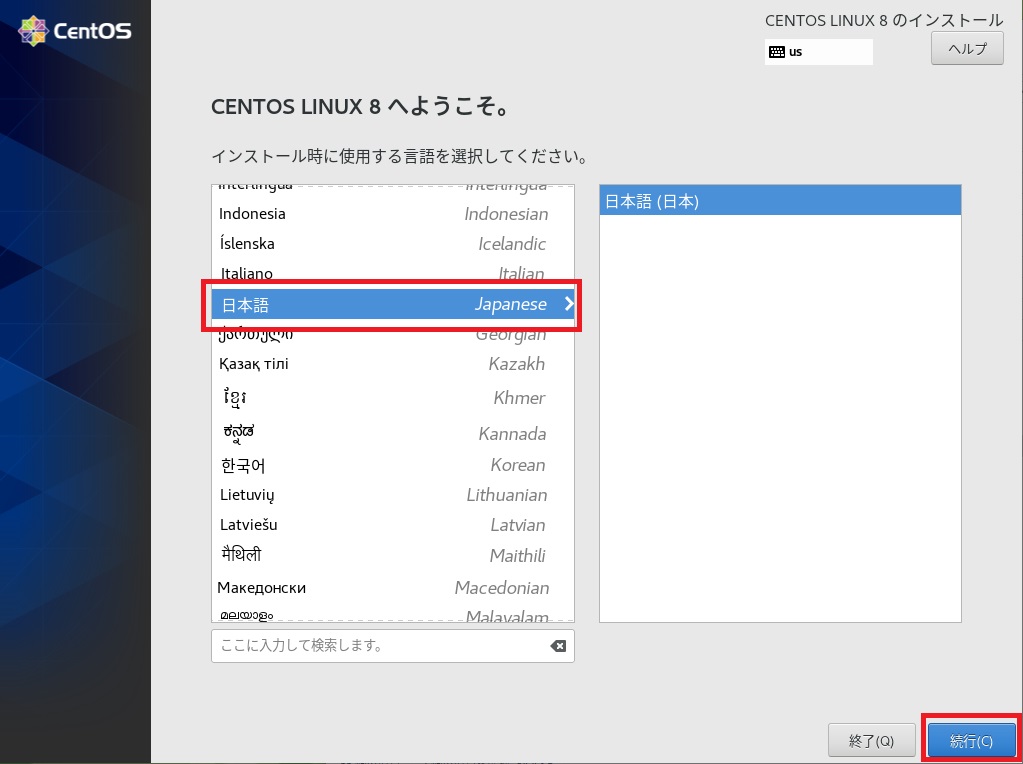Select the us keyboard layout indicator
1023x764 pixels.
tap(818, 52)
